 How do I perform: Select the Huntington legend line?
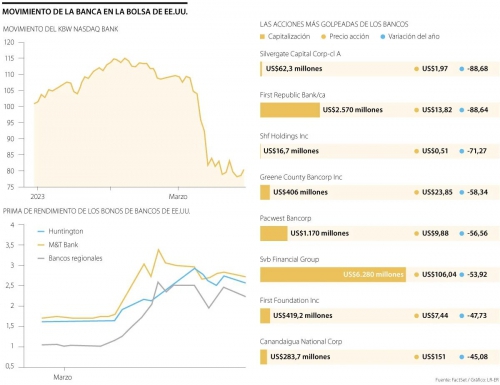41,231
